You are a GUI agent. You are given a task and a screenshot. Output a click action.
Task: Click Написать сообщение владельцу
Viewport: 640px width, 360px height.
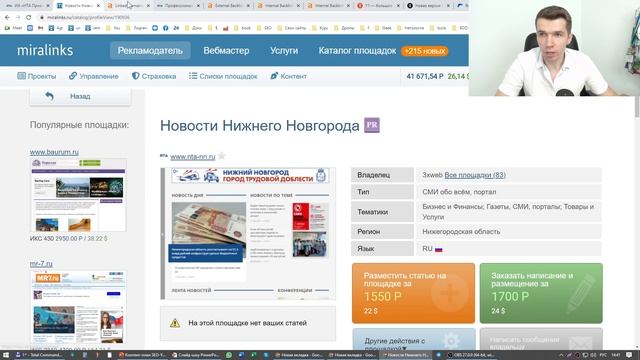(541, 339)
